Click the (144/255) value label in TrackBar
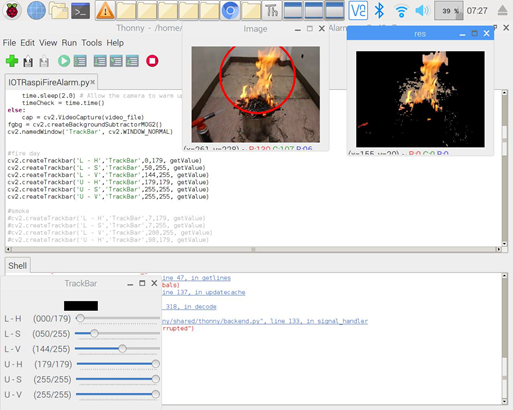This screenshot has width=513, height=410. click(51, 349)
